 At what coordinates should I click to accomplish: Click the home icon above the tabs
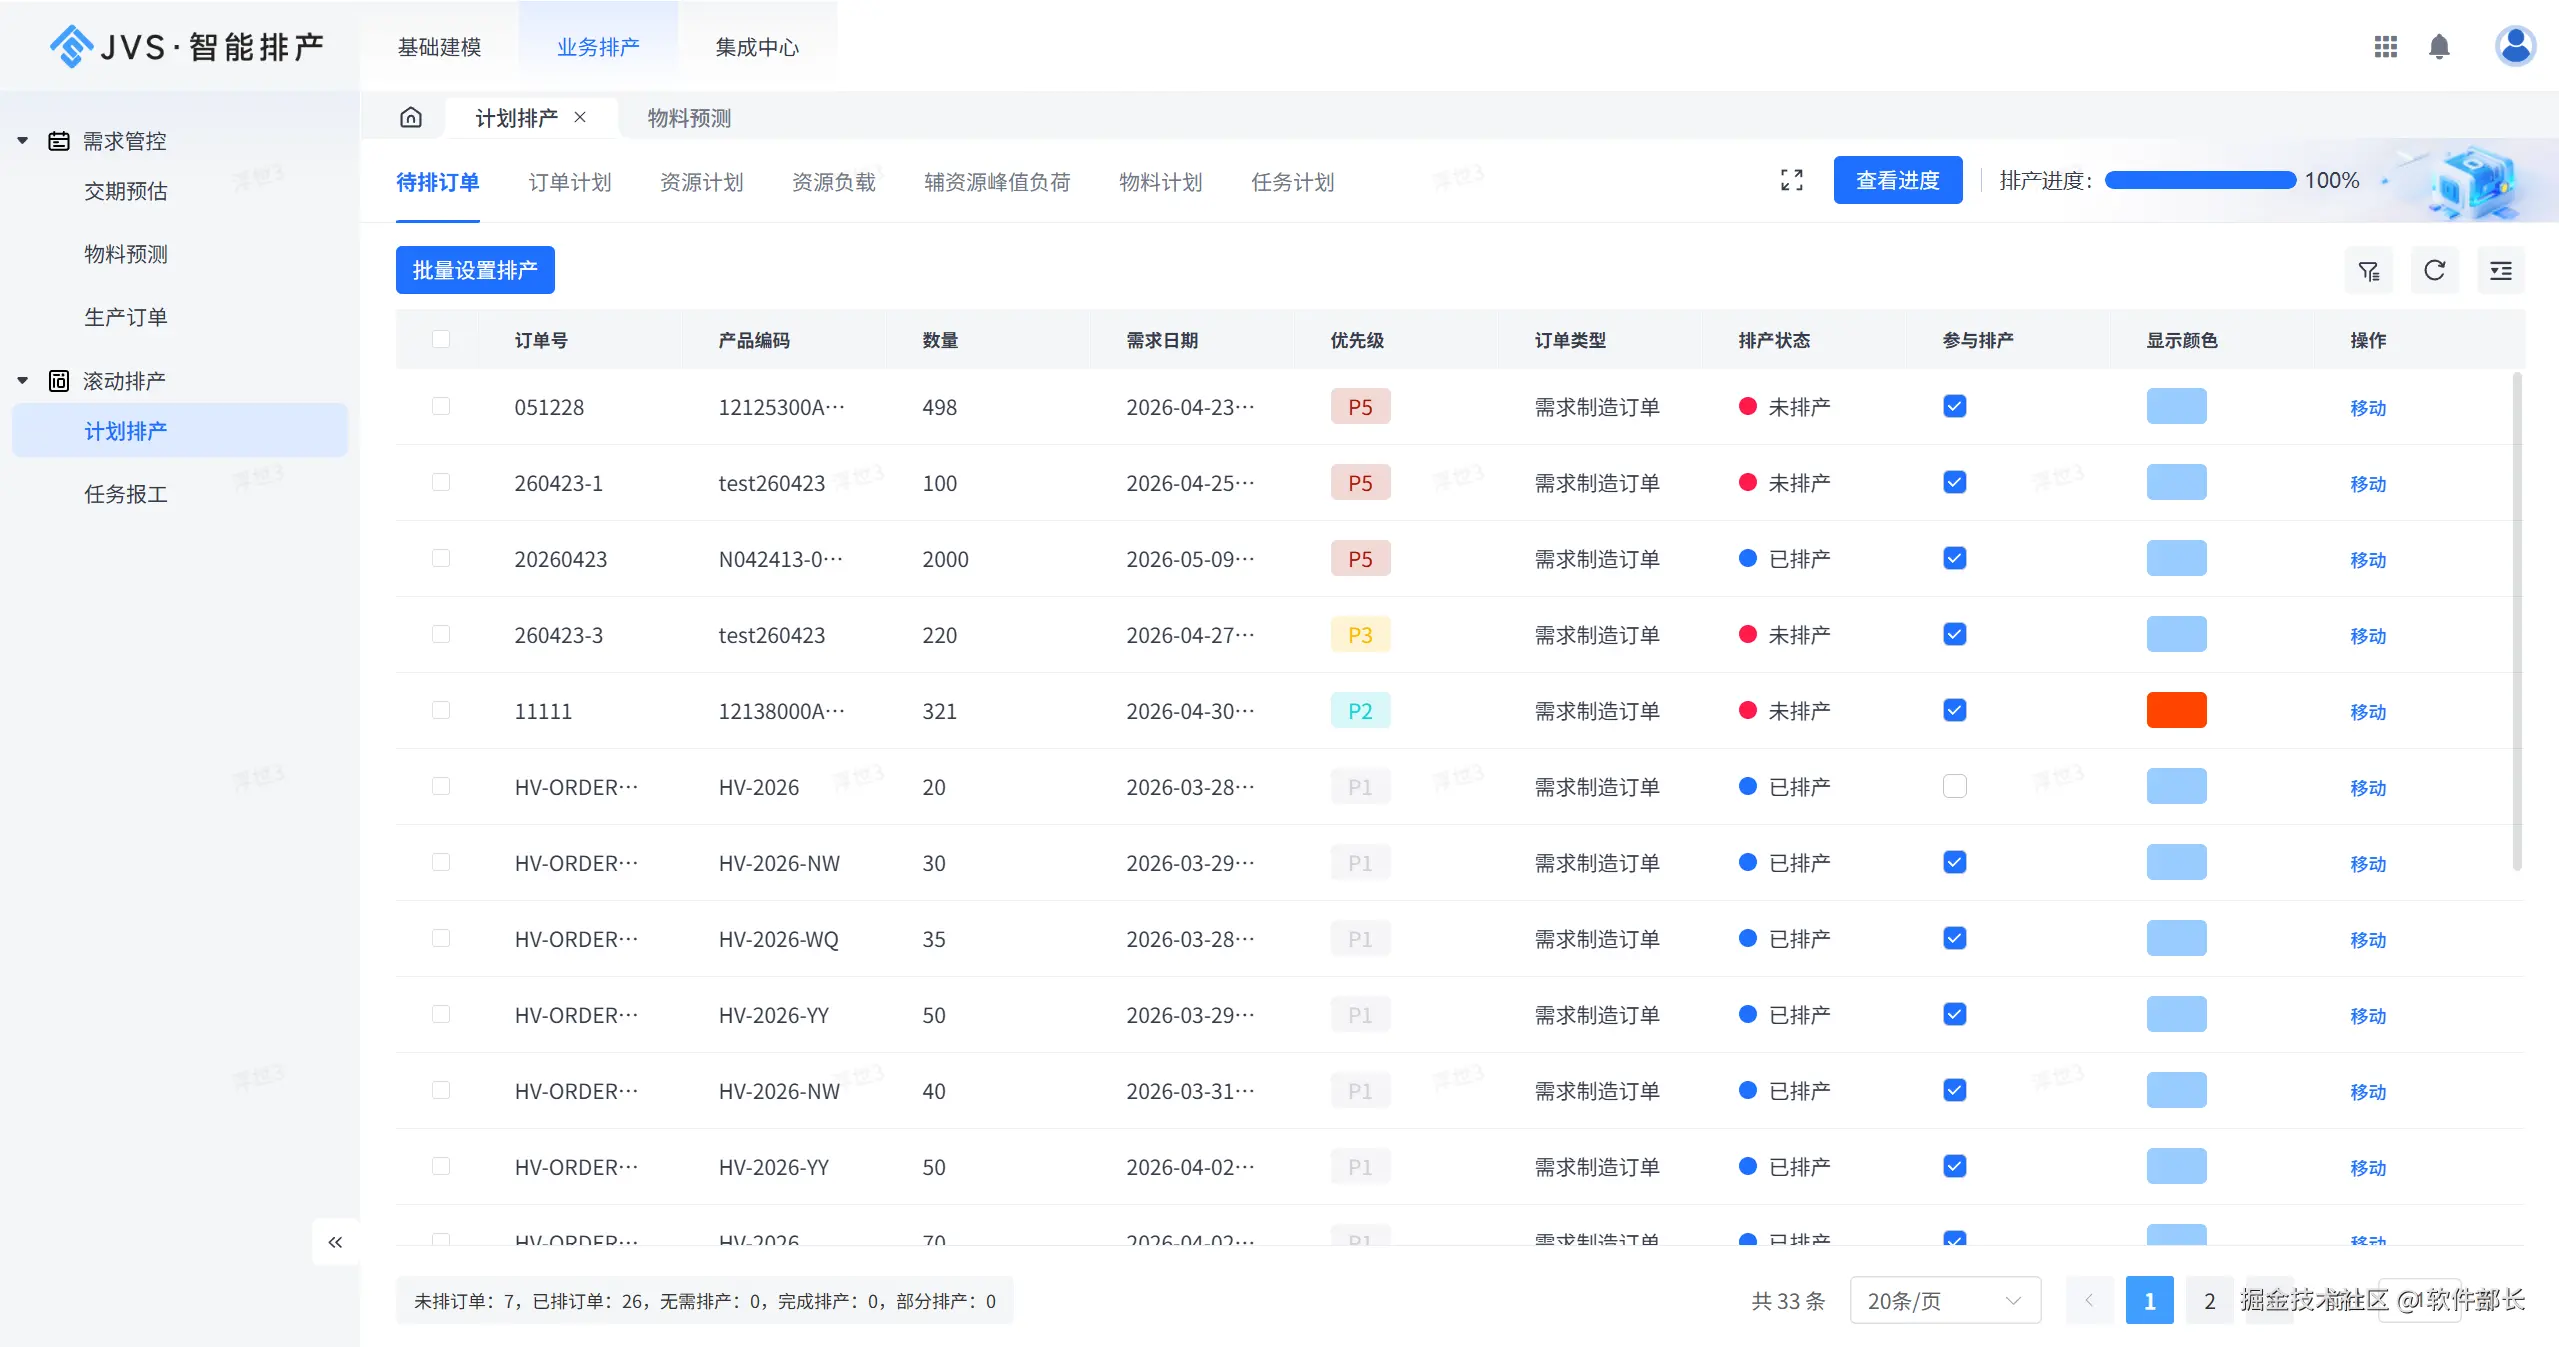[x=411, y=117]
